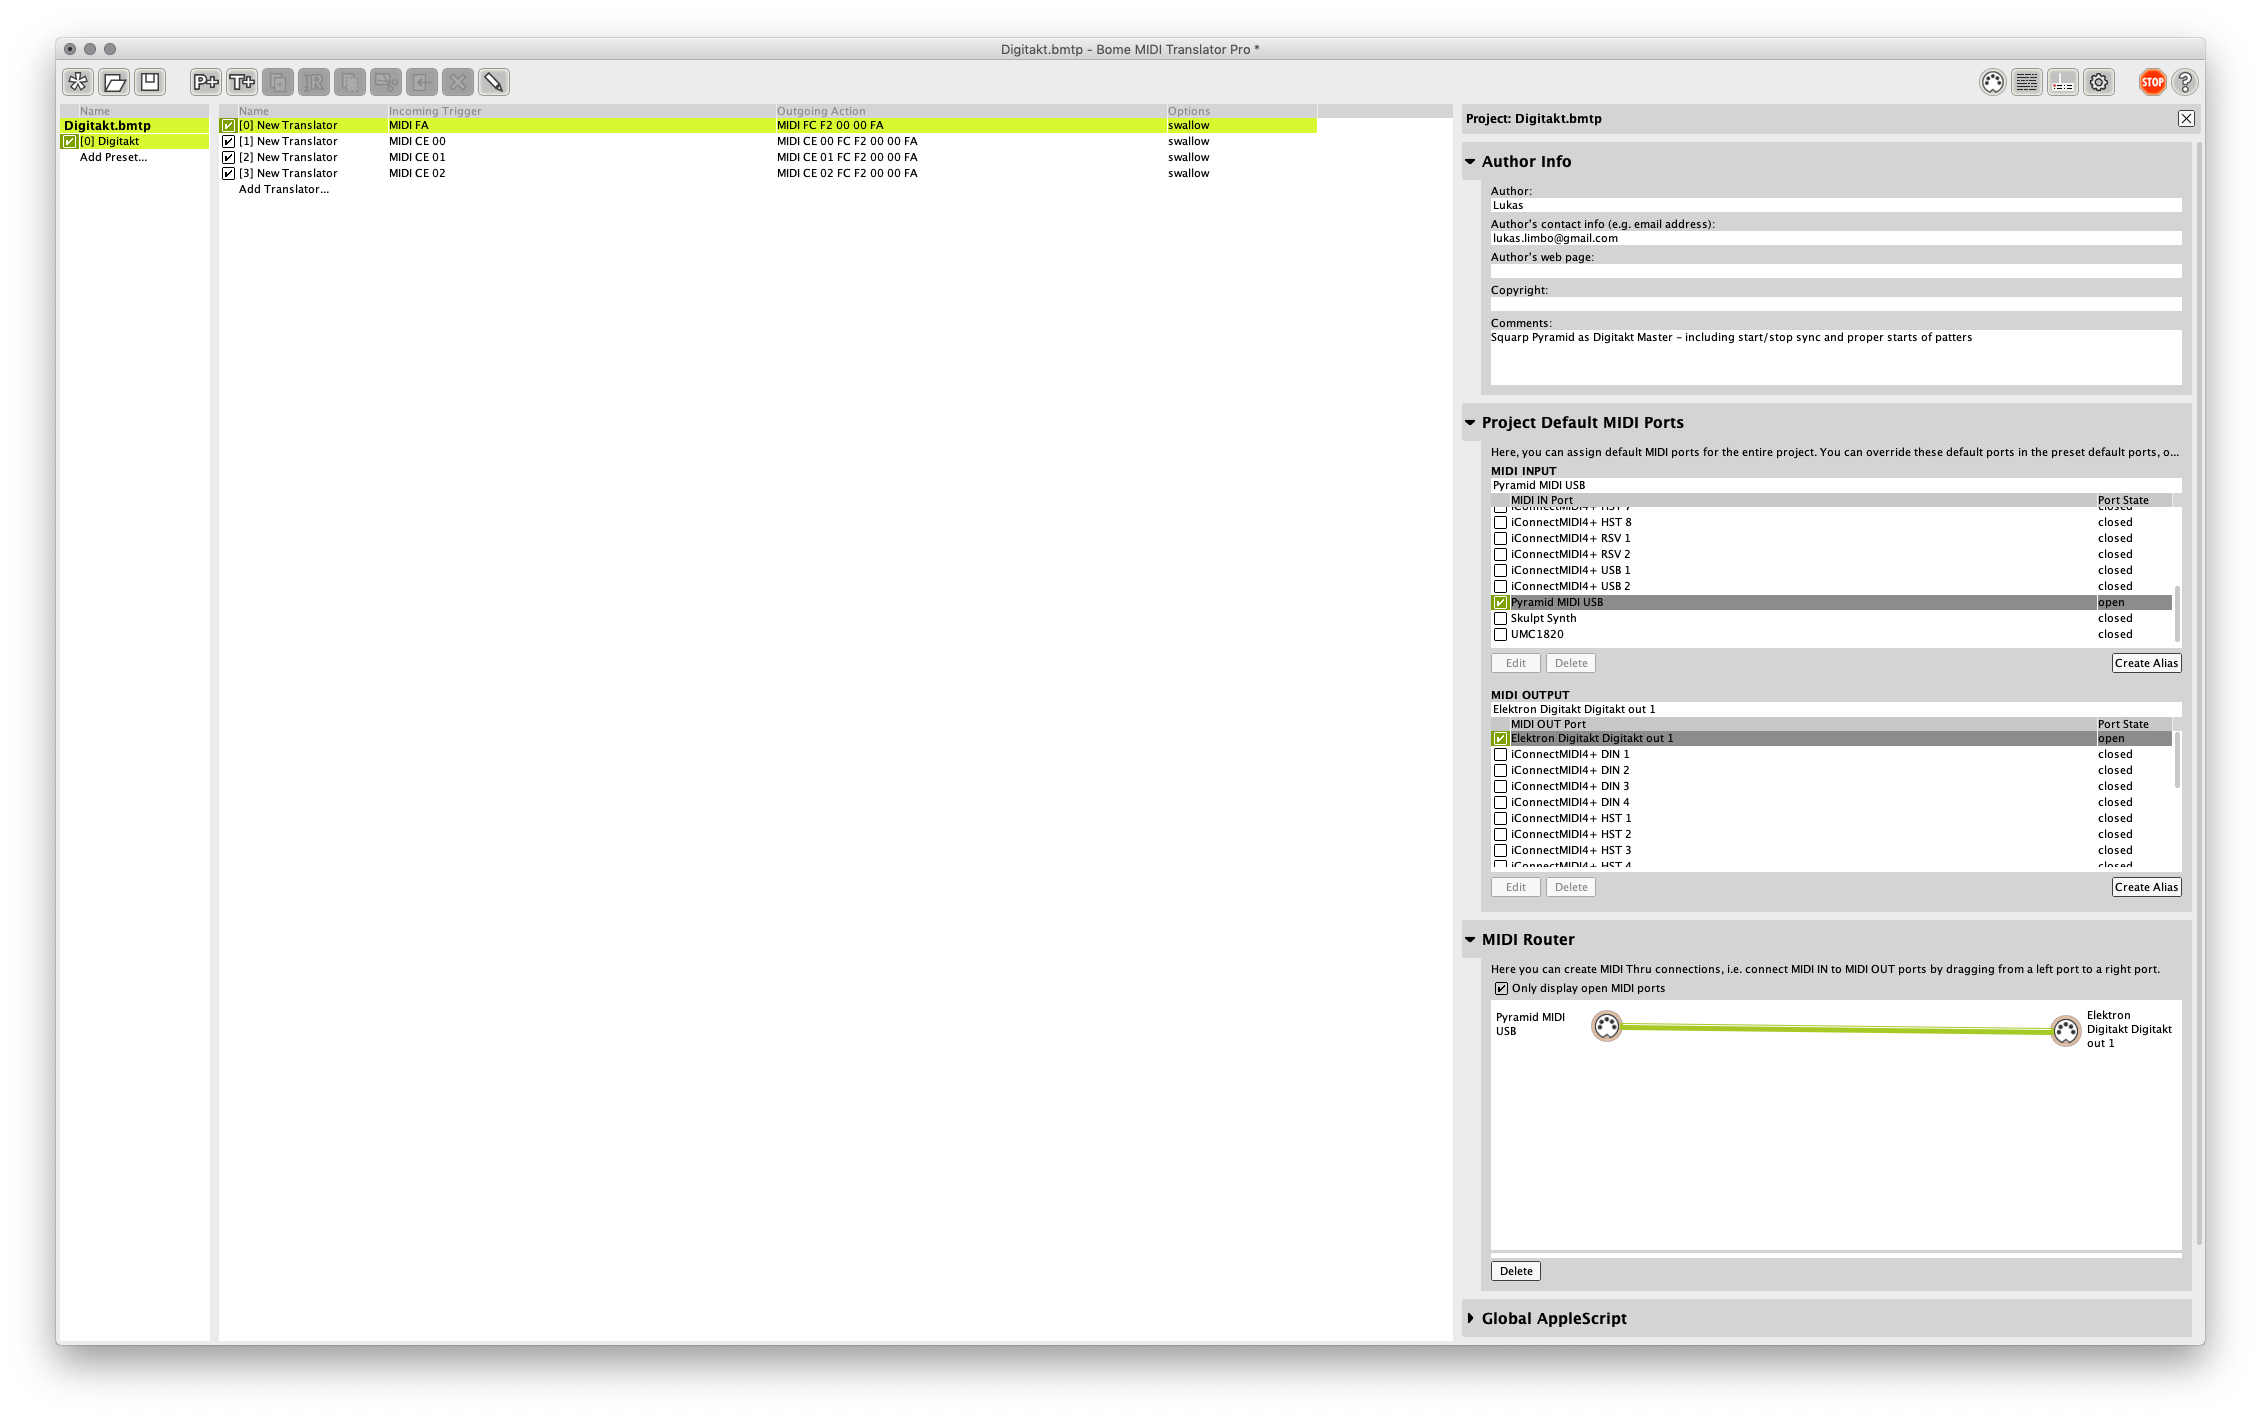The width and height of the screenshot is (2261, 1419).
Task: Click the Cut scissors toolbar icon
Action: click(x=386, y=82)
